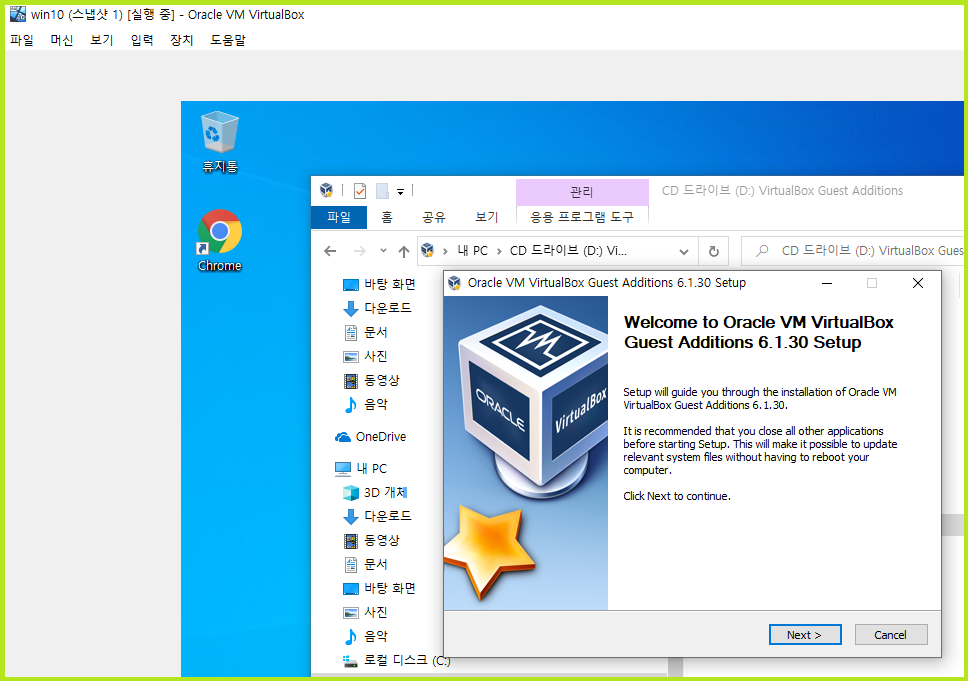Open the quick-access toolbar customize dropdown
Image resolution: width=968 pixels, height=681 pixels.
[x=400, y=191]
